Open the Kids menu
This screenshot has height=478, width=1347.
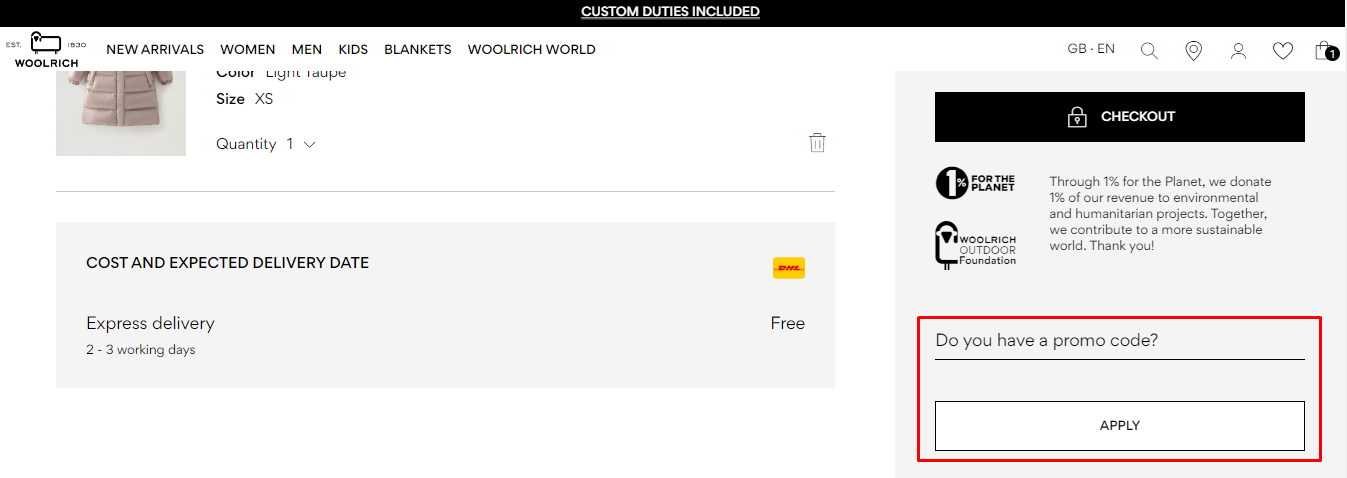[x=353, y=49]
